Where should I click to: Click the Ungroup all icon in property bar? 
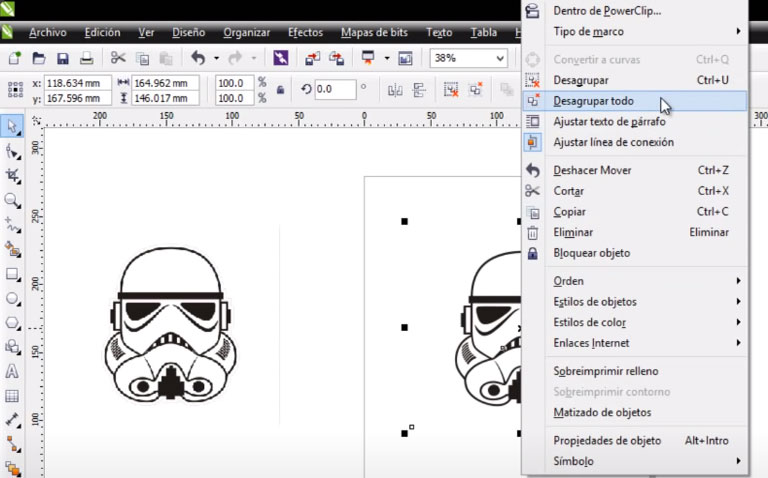pos(475,90)
